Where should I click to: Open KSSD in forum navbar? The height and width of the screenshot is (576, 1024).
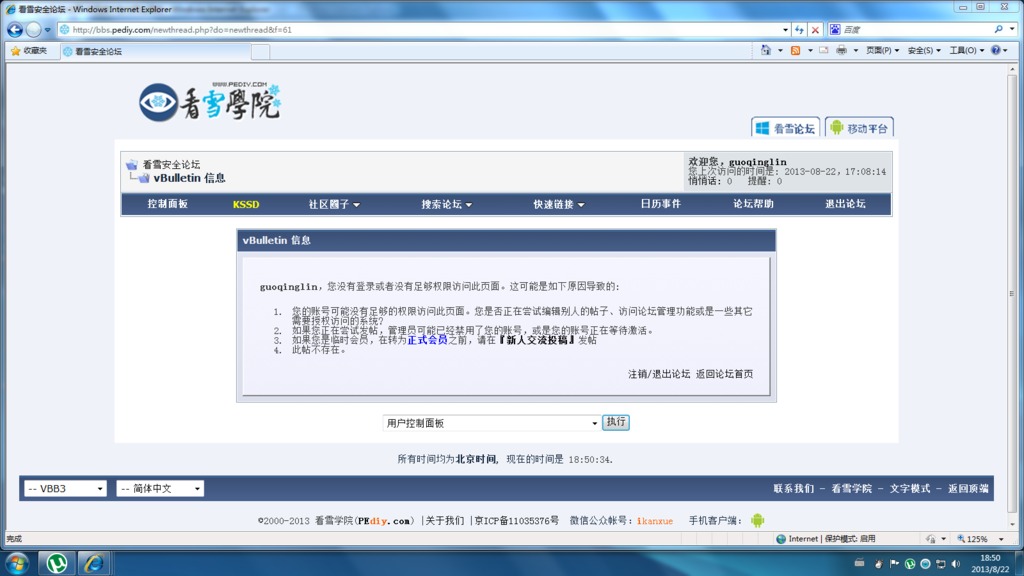pos(246,204)
